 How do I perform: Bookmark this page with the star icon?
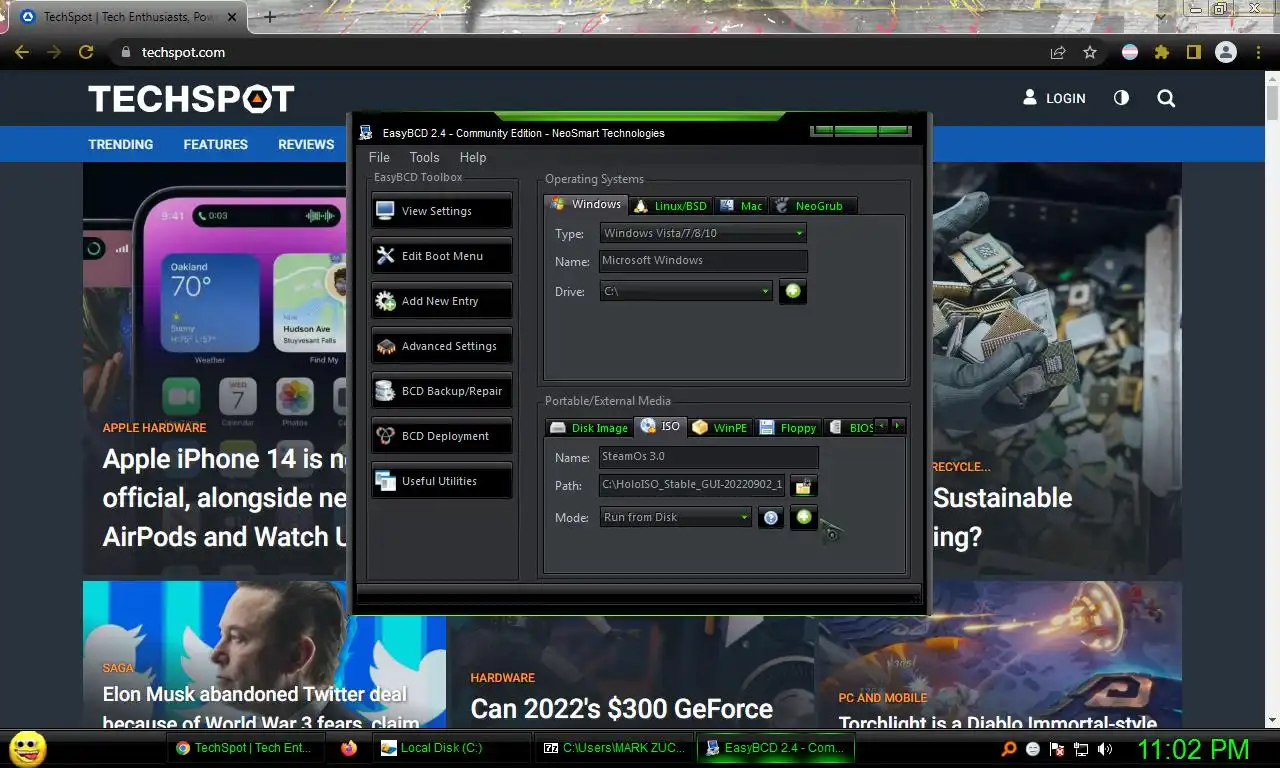tap(1090, 52)
